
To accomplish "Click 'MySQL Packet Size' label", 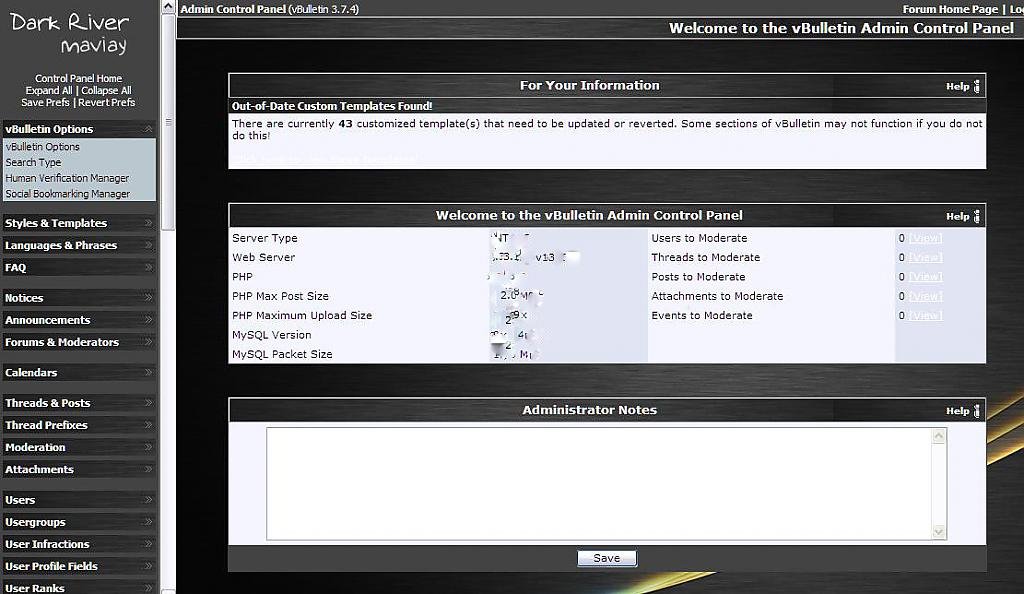I will 282,354.
